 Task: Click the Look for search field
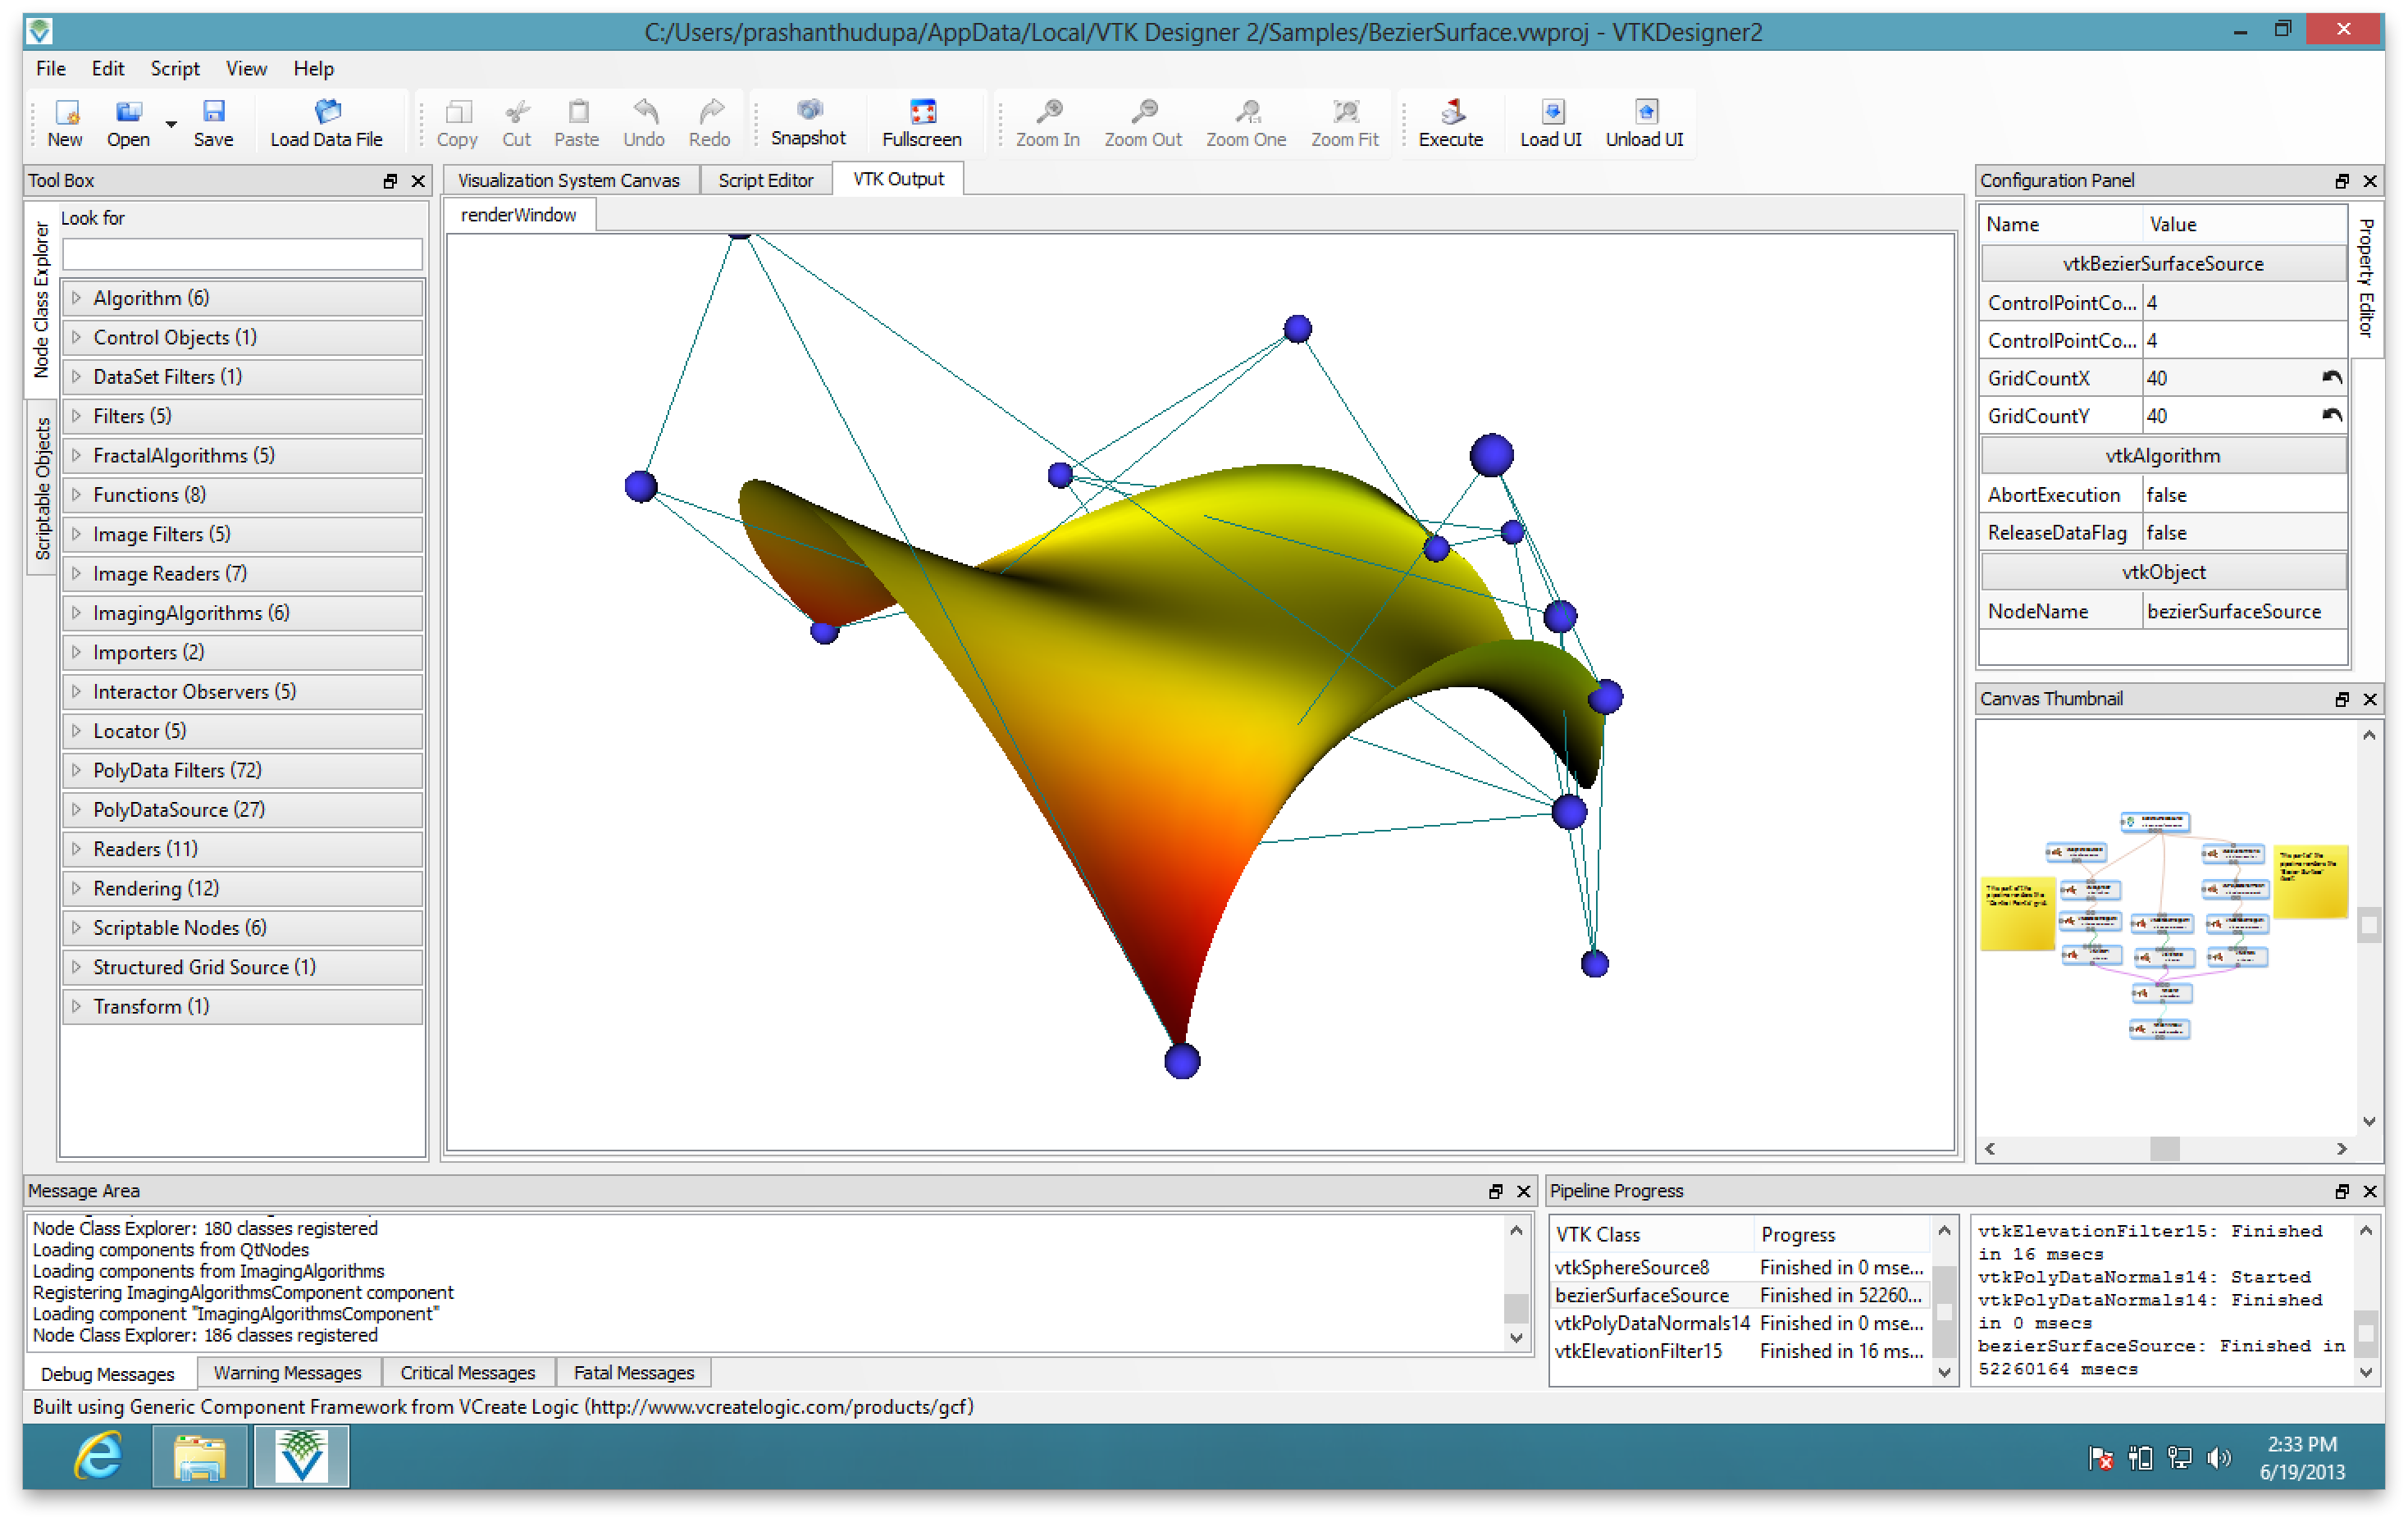pyautogui.click(x=242, y=254)
